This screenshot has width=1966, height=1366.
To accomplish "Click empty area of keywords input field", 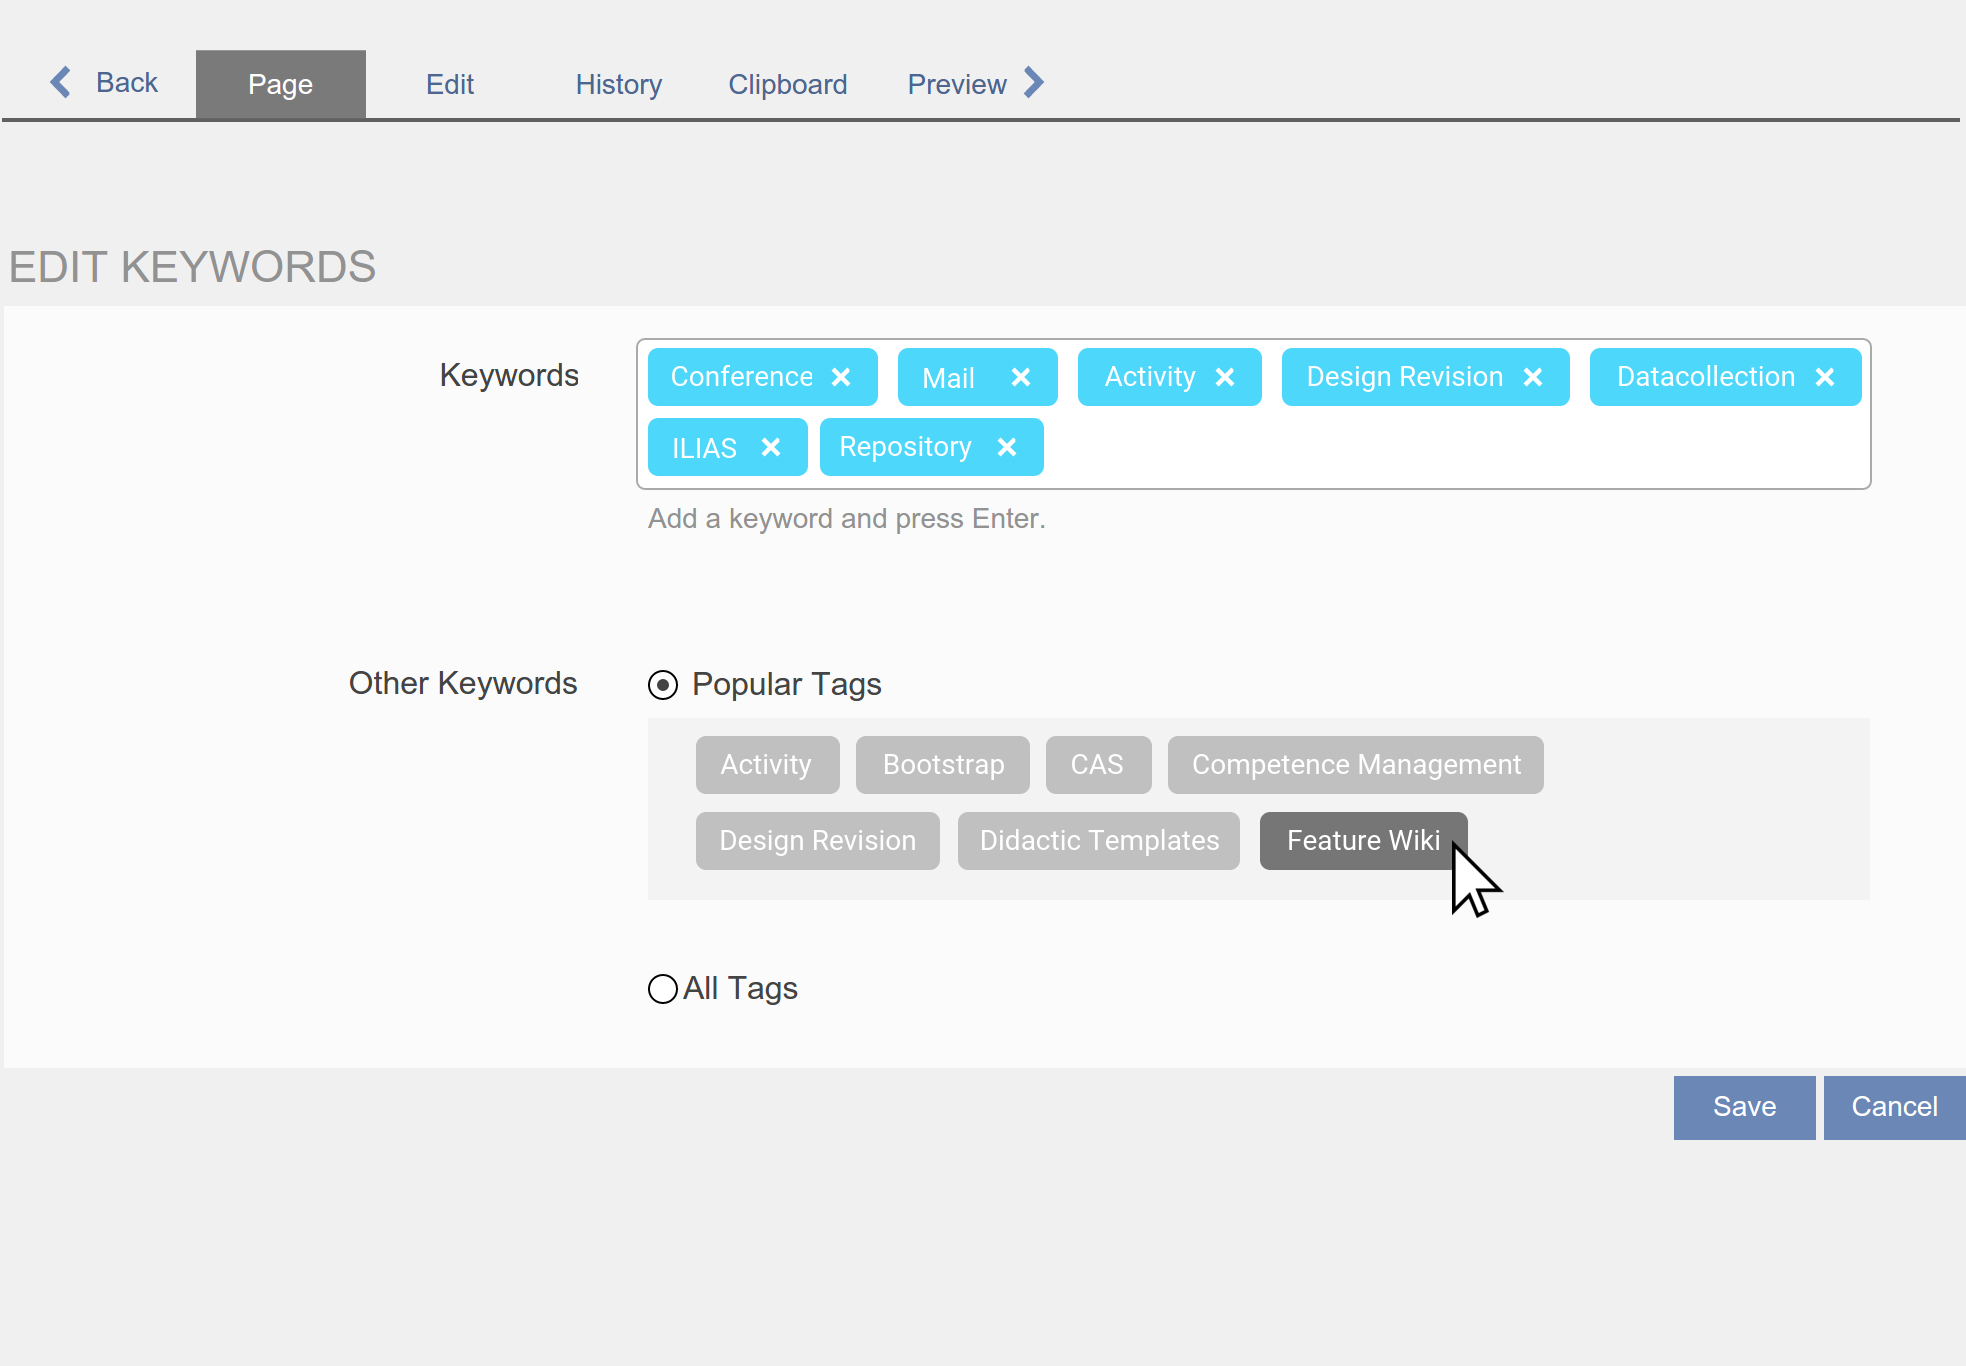I will click(x=1450, y=448).
